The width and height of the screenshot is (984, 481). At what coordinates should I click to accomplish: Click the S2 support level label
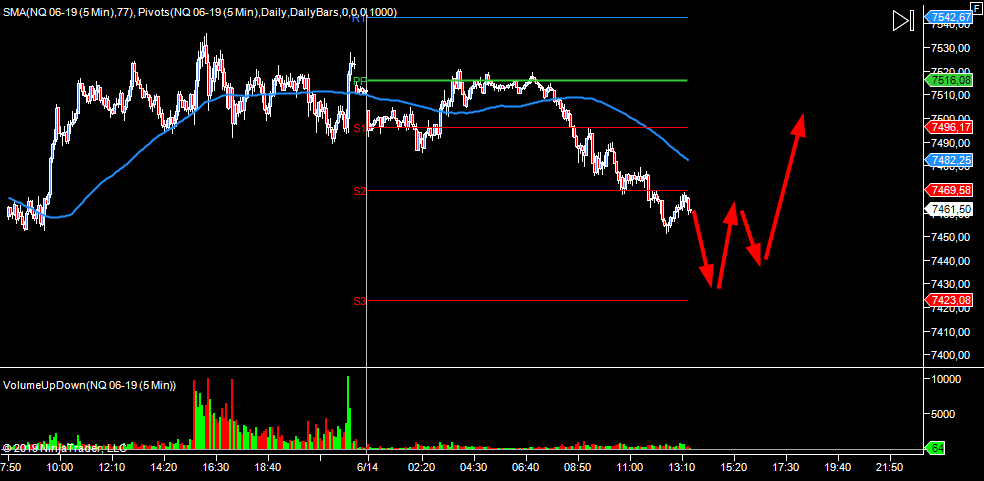point(360,191)
